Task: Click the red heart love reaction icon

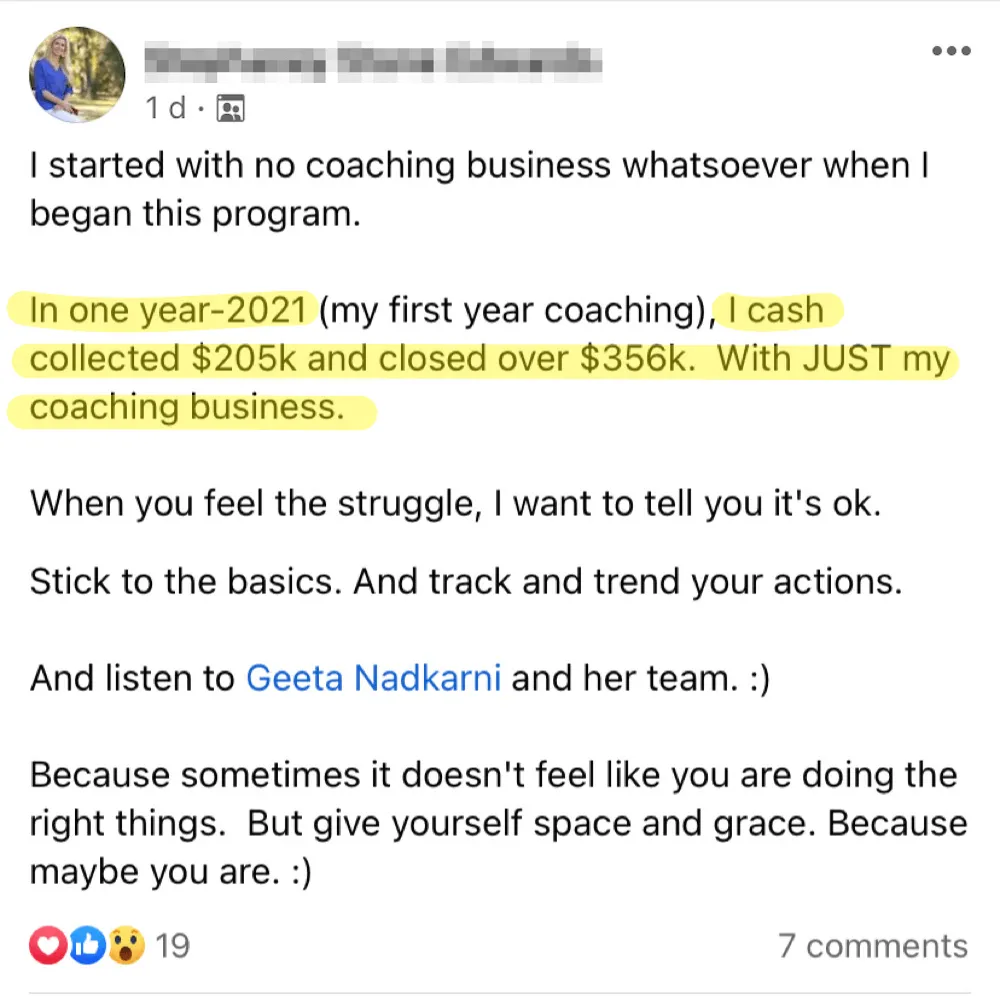Action: (47, 945)
